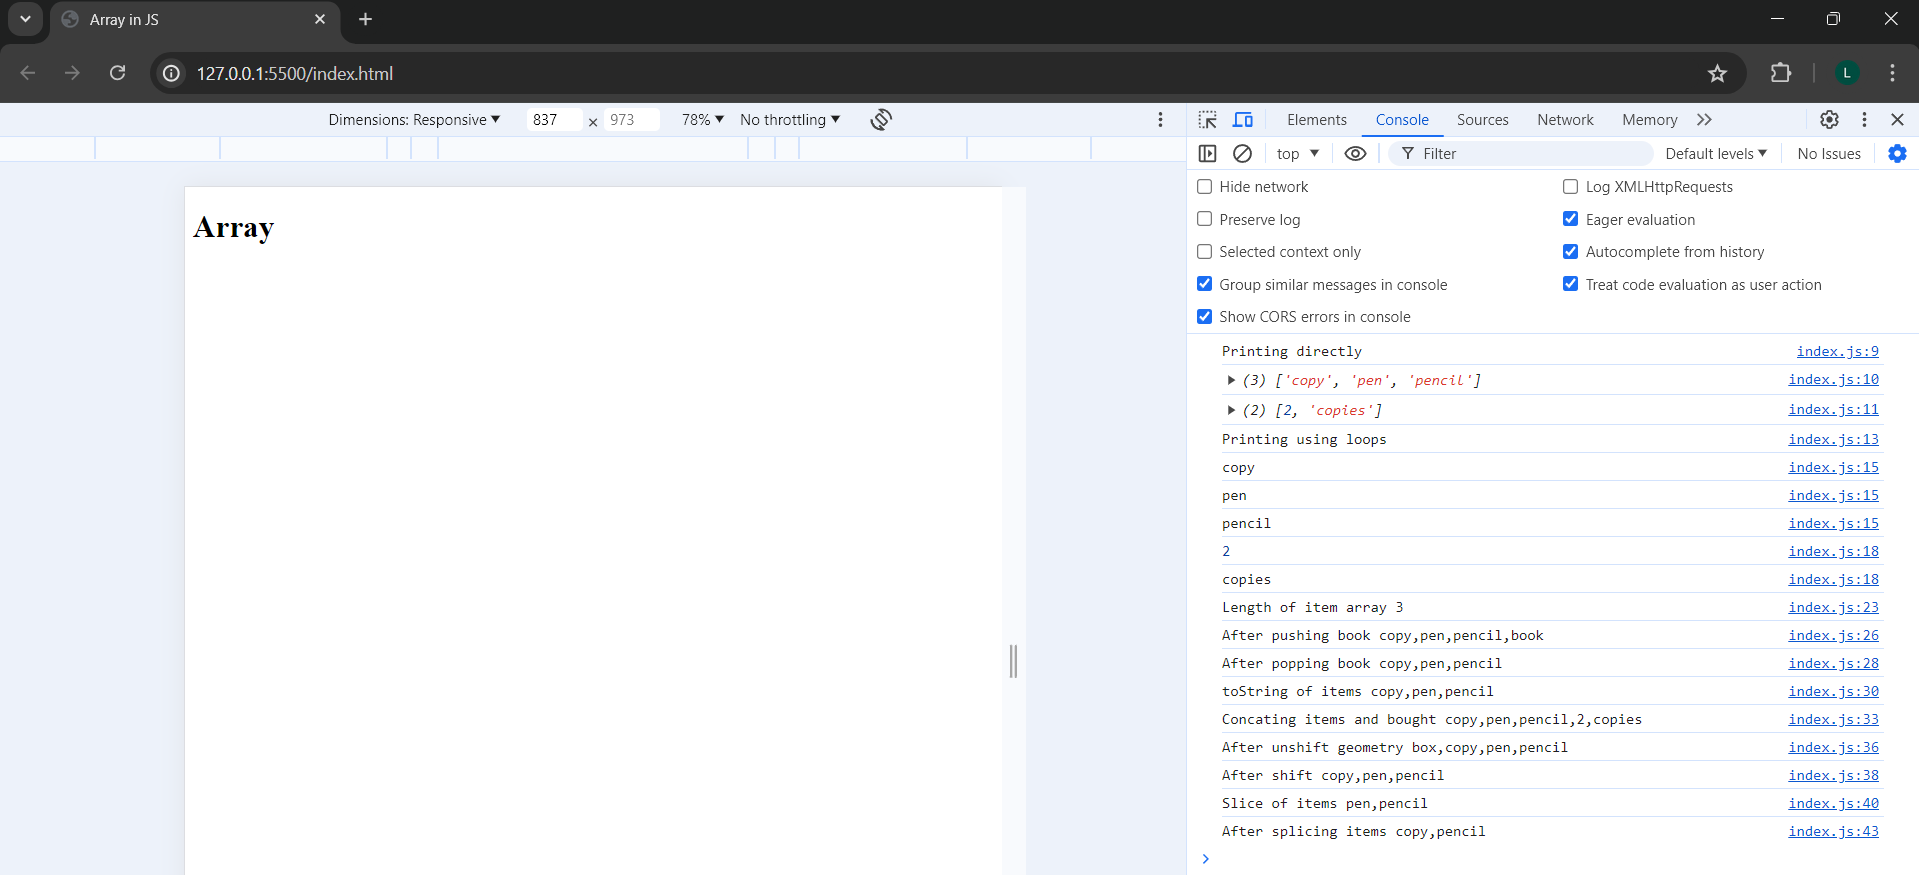Open the index.js:43 source link
Viewport: 1919px width, 875px height.
1833,831
